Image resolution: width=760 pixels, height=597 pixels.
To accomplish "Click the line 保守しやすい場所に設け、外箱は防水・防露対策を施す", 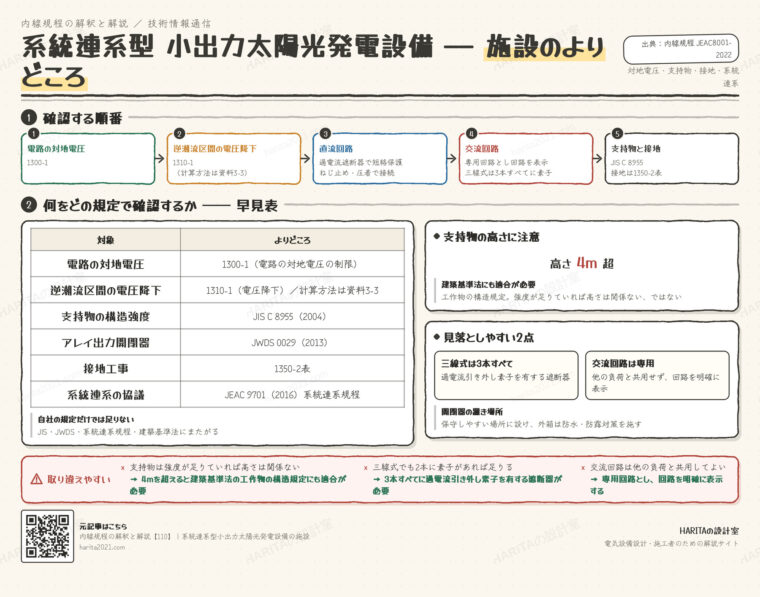I will [541, 424].
